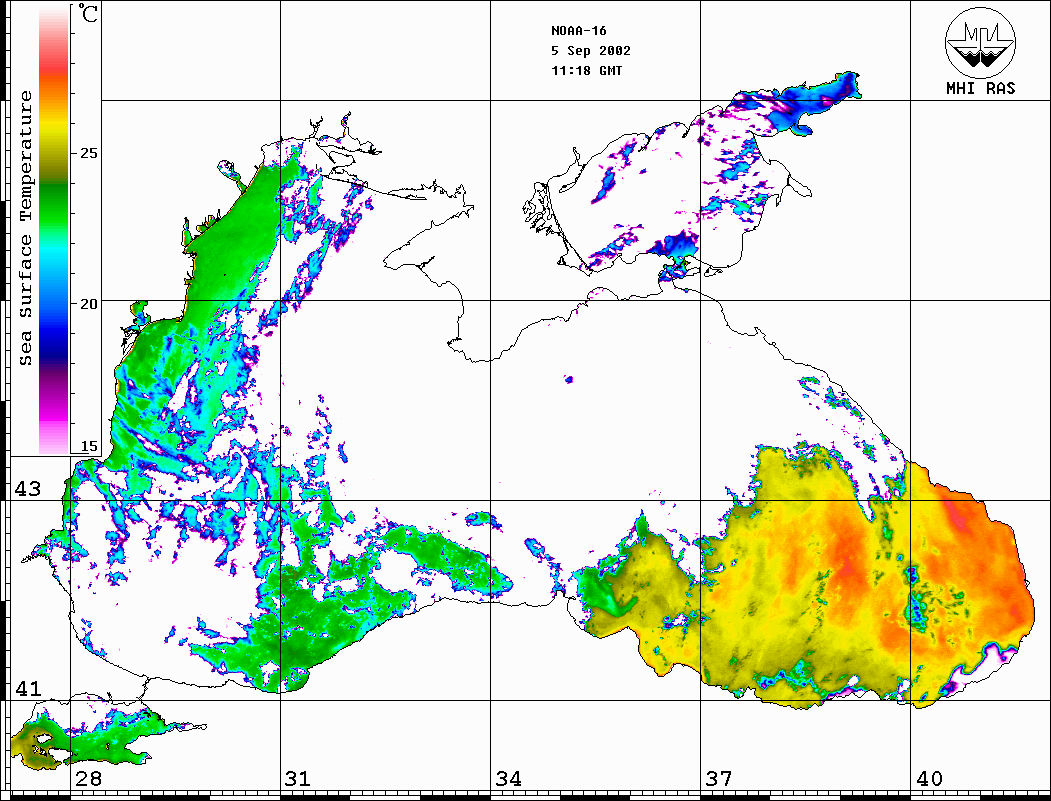The width and height of the screenshot is (1051, 801).
Task: Click the latitude label 41
Action: (x=28, y=688)
